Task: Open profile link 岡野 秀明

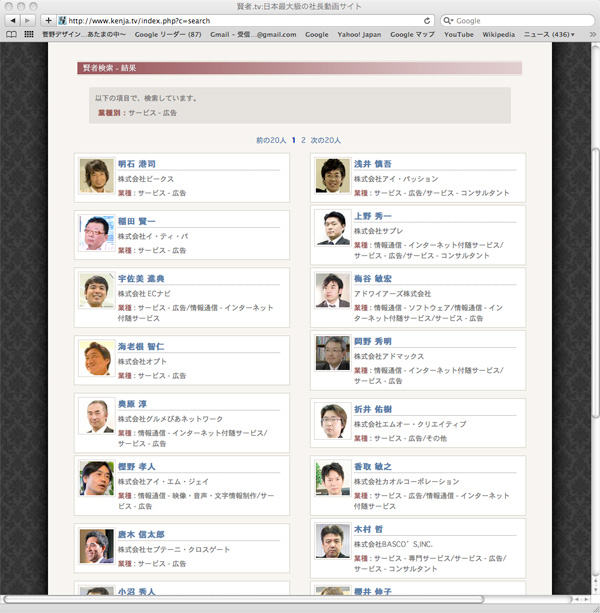Action: (373, 341)
